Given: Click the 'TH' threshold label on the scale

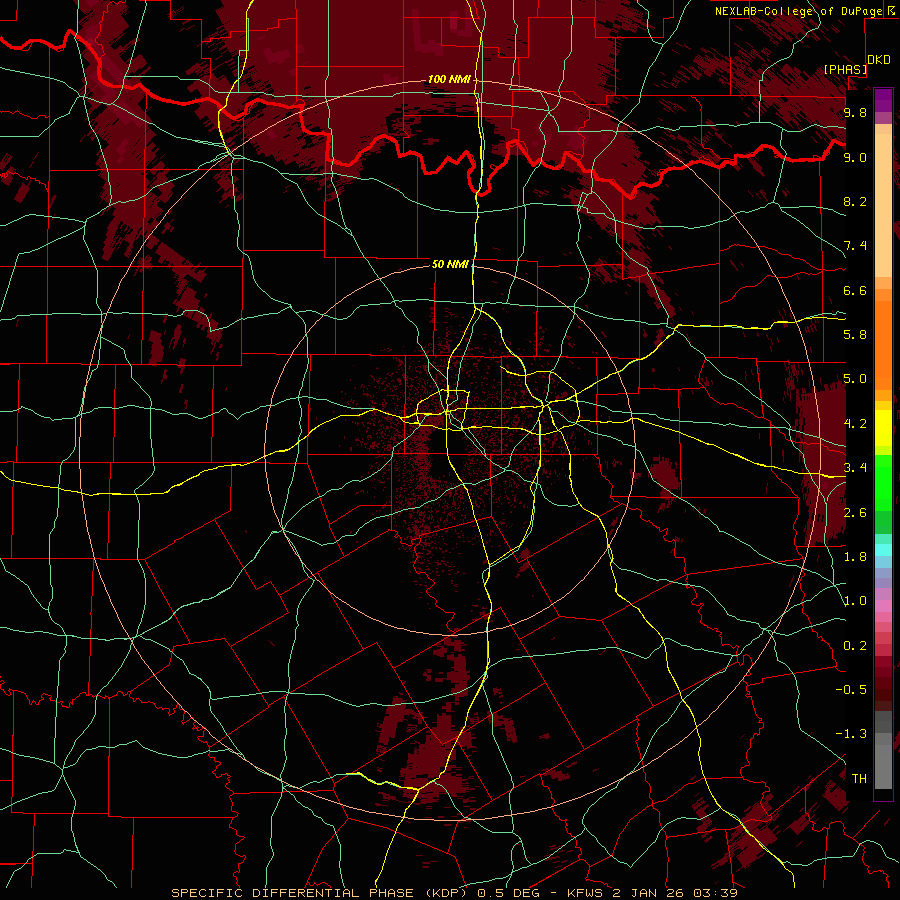Looking at the screenshot, I should pos(859,779).
